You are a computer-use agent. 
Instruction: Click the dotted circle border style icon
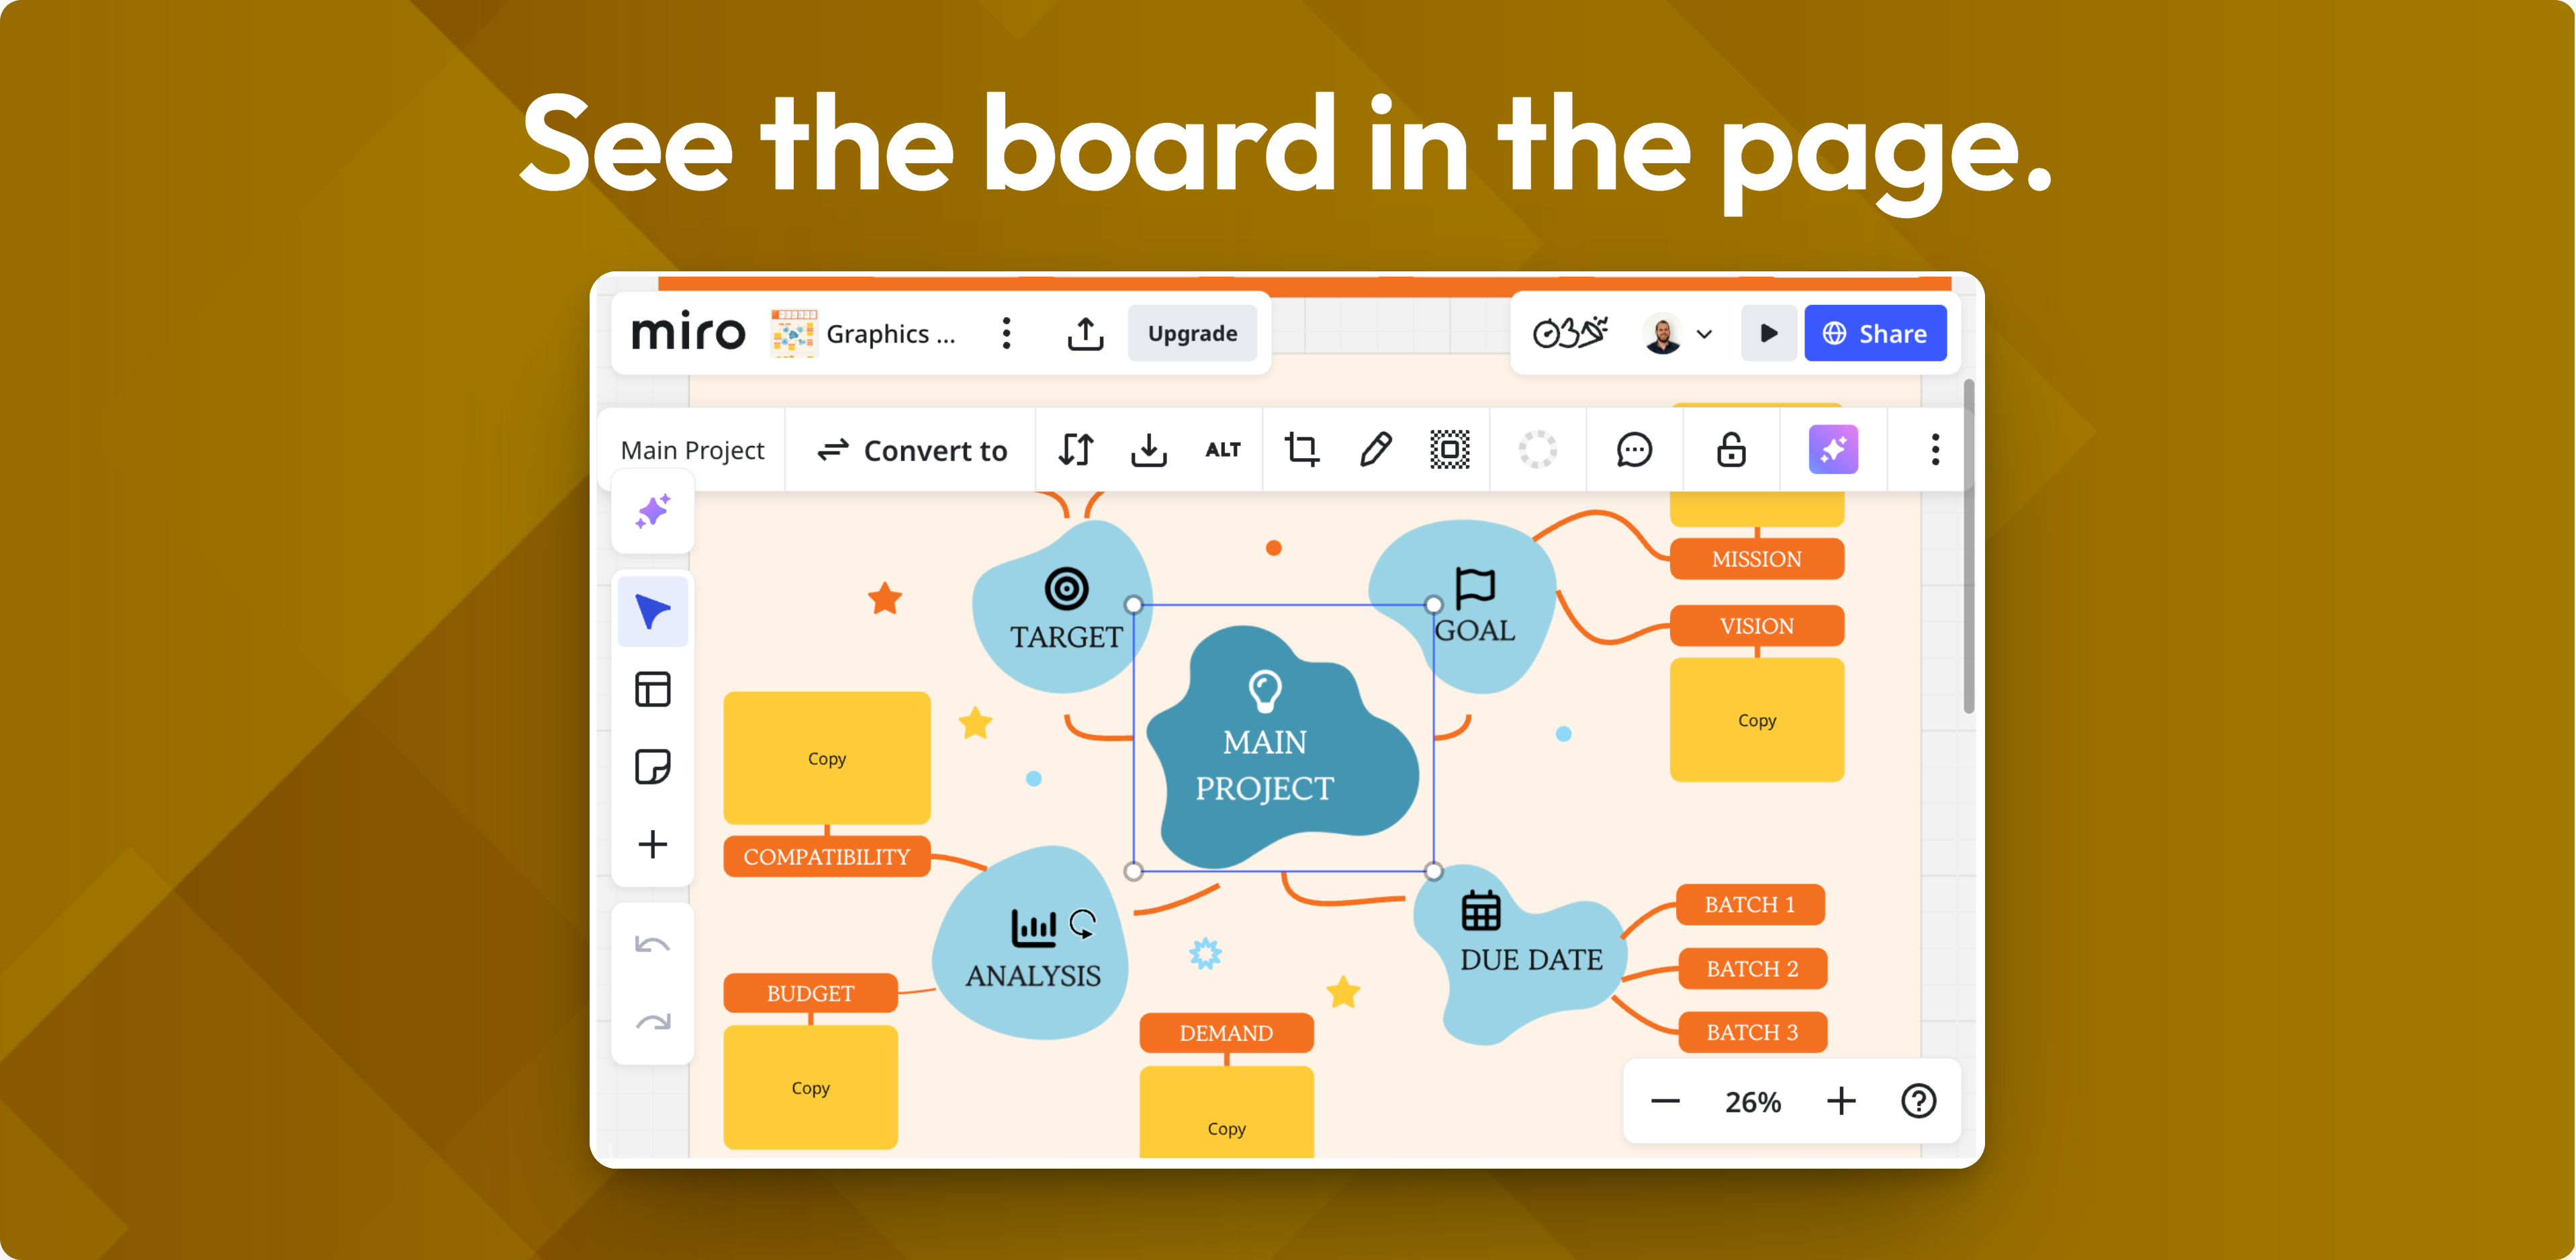(x=1538, y=450)
